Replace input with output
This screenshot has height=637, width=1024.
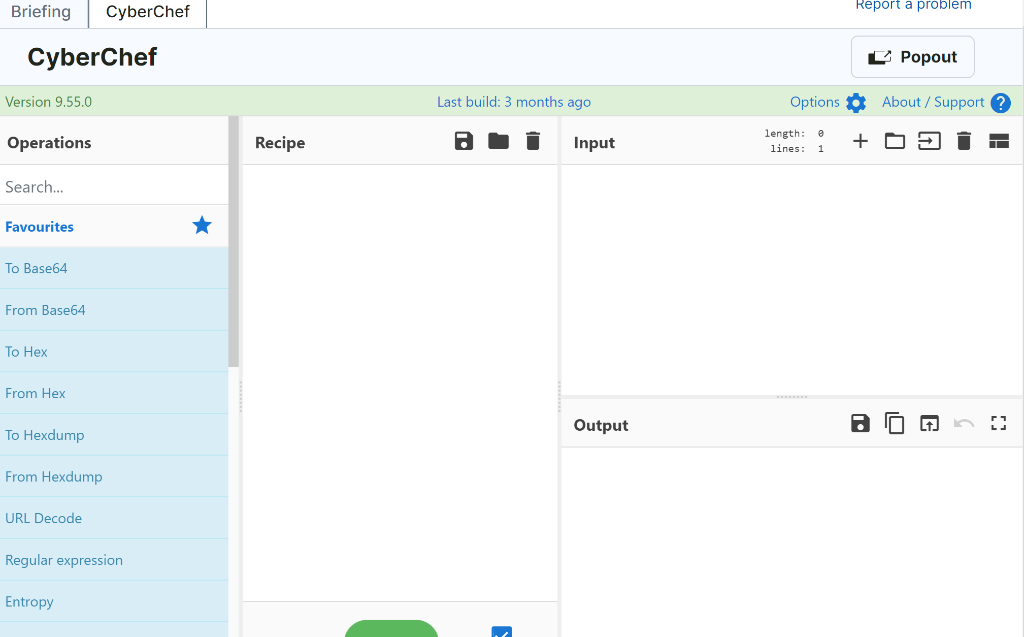point(929,423)
